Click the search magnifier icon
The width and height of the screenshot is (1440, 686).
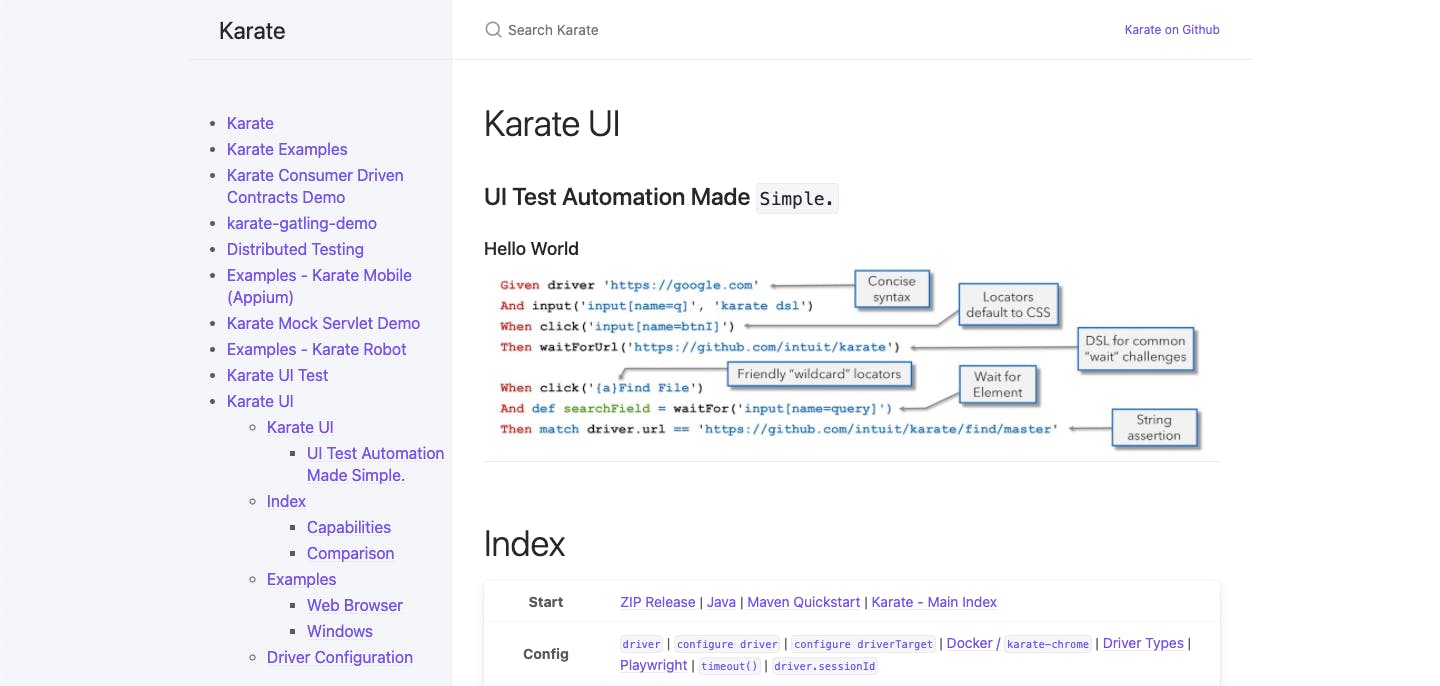[x=493, y=30]
